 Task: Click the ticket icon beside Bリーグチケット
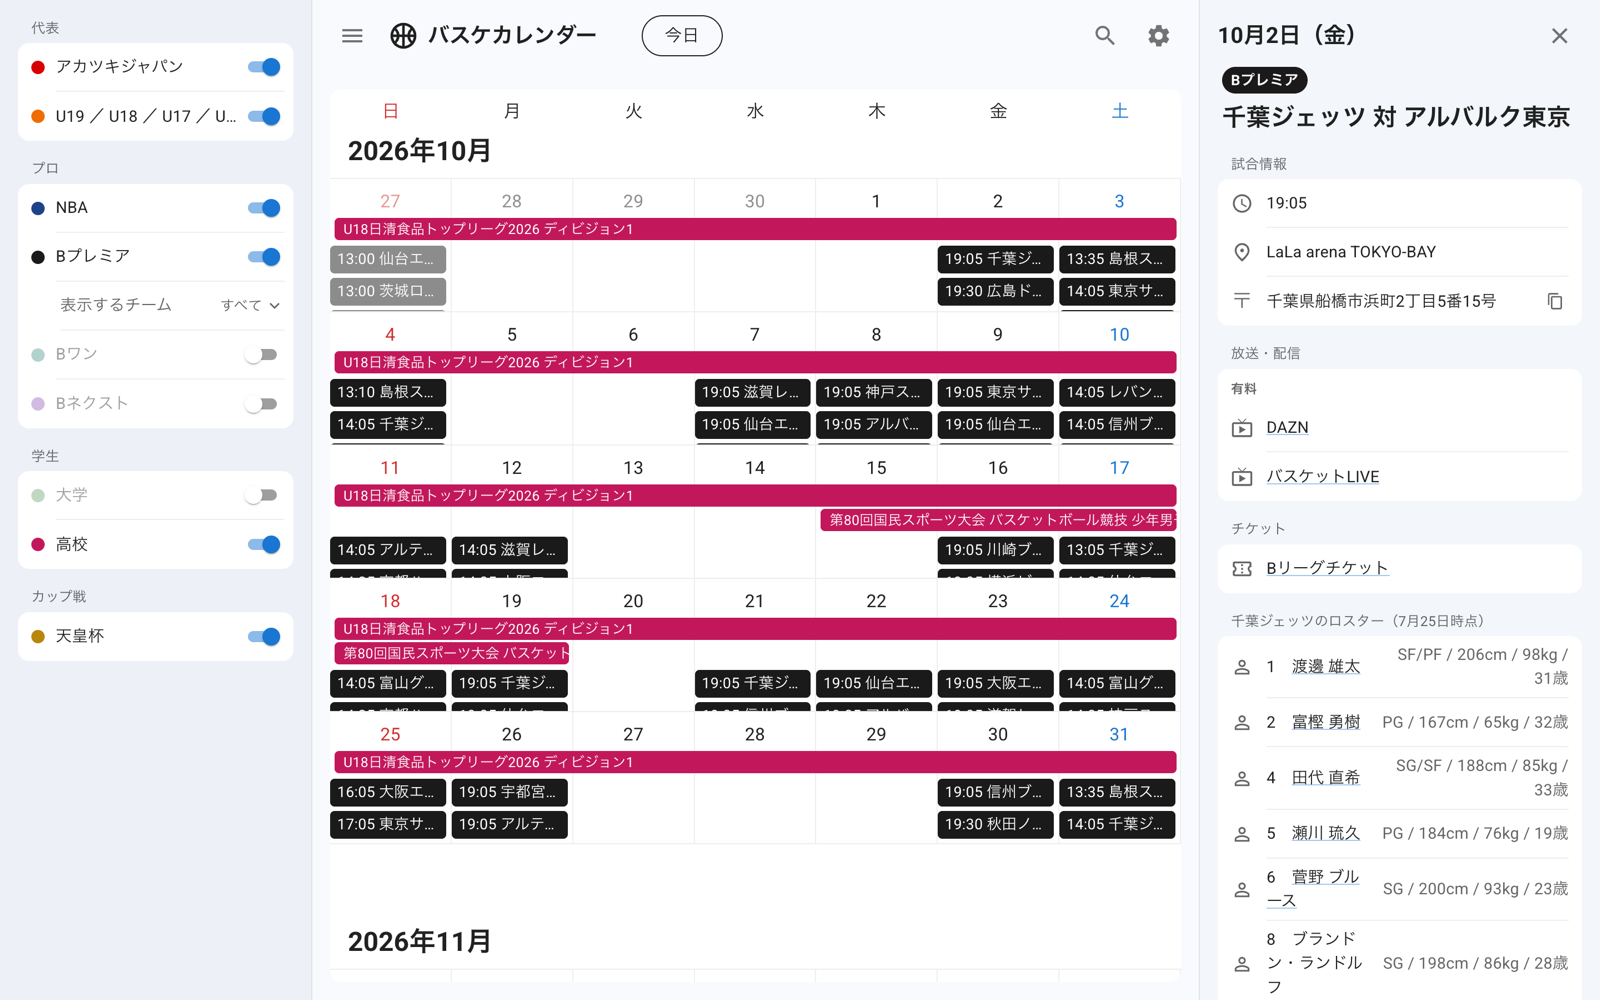[x=1242, y=568]
